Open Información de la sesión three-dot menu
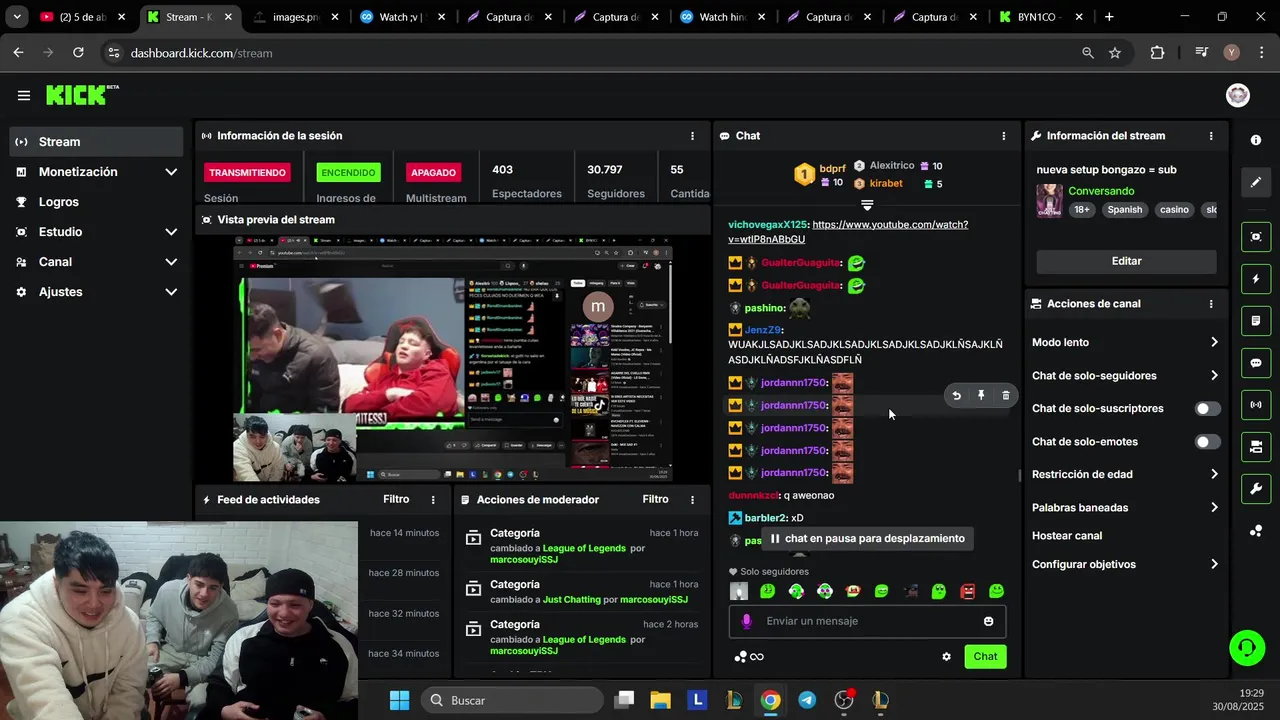 click(x=692, y=136)
